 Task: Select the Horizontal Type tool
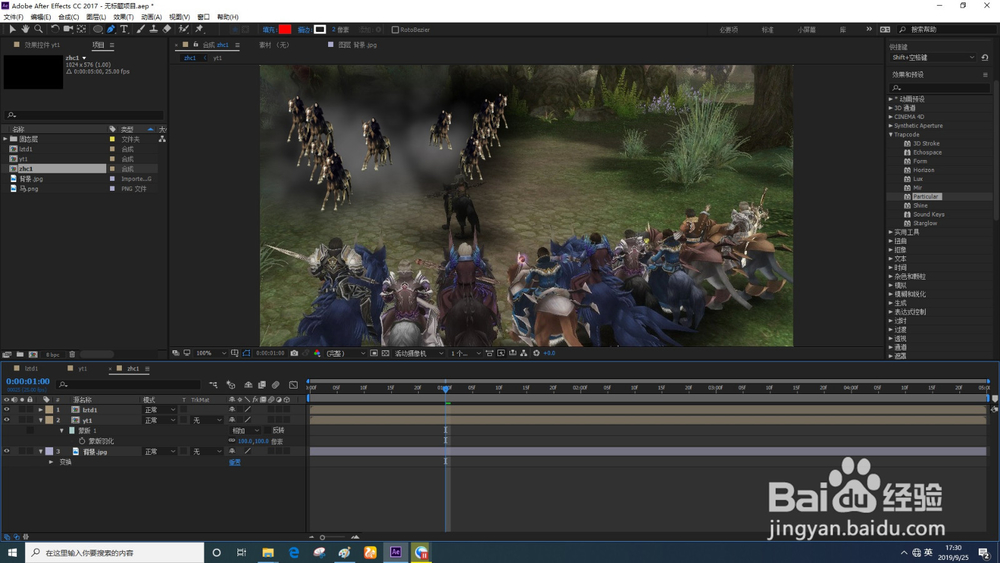(124, 29)
